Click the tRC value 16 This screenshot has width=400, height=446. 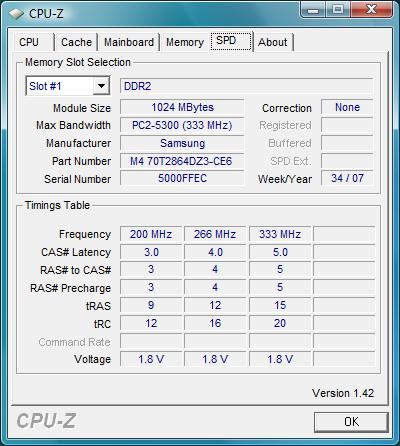(x=215, y=323)
